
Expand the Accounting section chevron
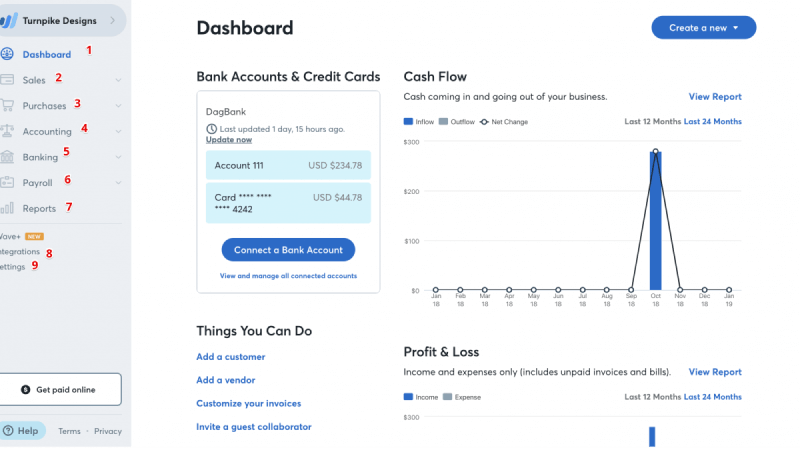coord(118,131)
